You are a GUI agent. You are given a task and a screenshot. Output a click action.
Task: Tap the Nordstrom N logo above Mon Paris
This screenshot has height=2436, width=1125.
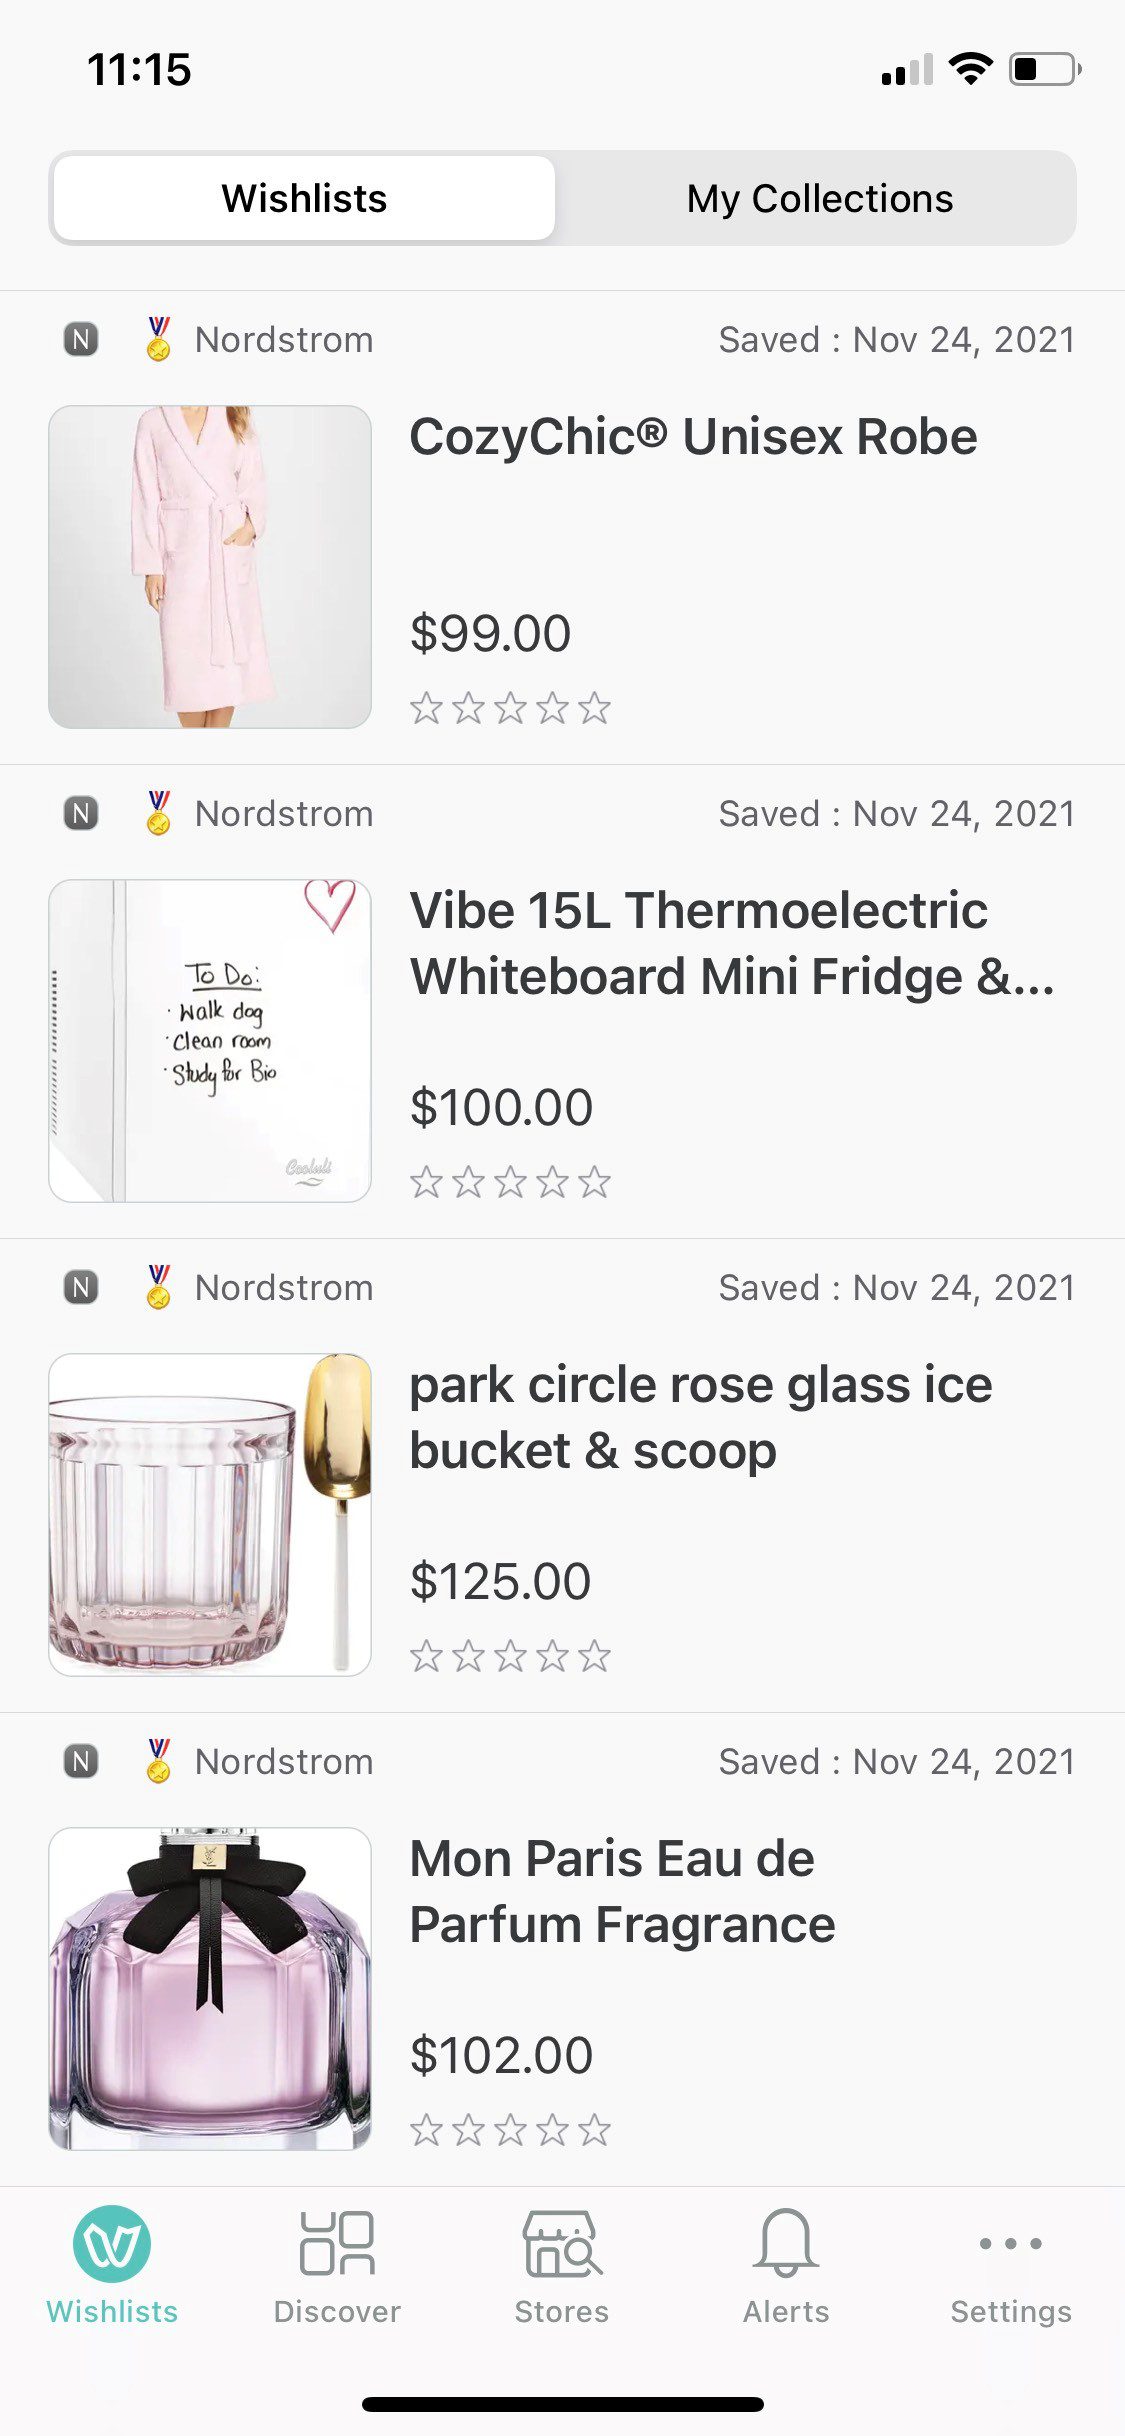pos(81,1761)
